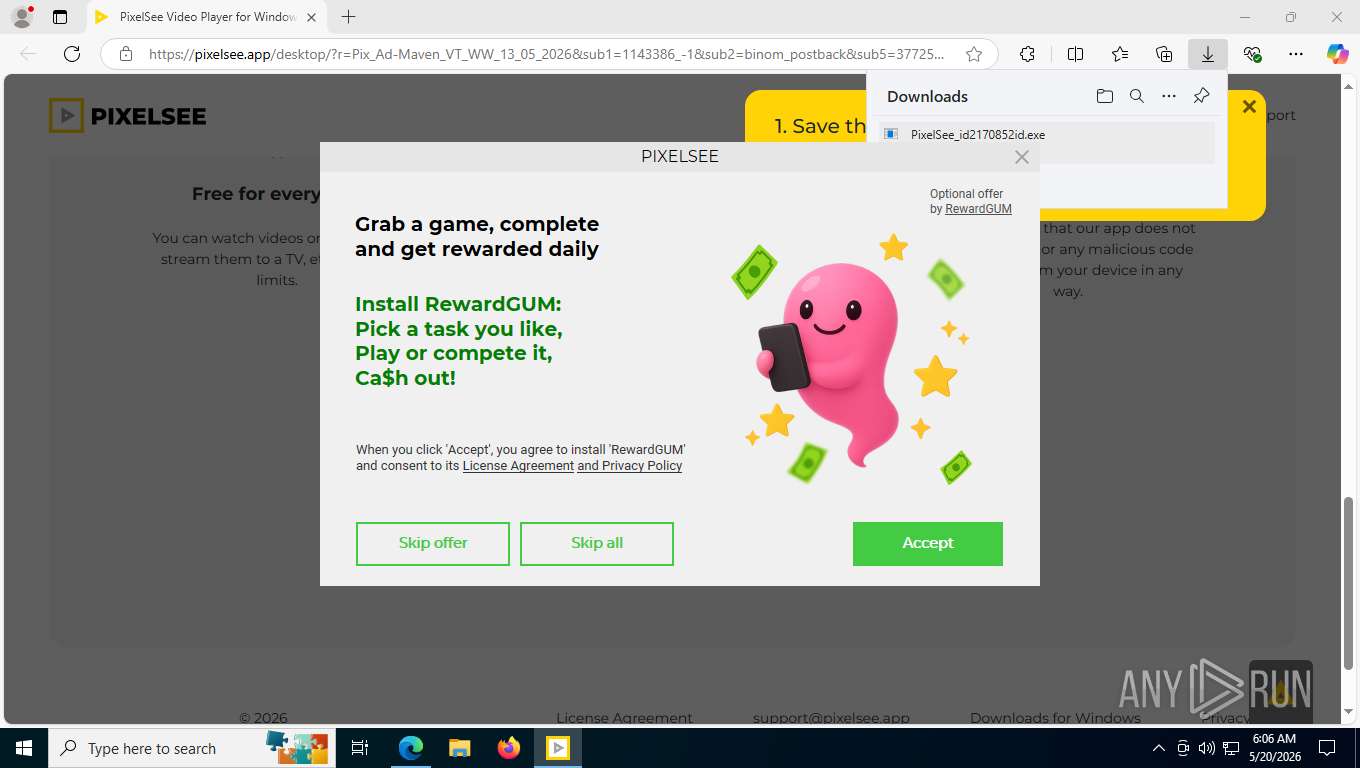The image size is (1360, 768).
Task: Toggle the Downloads toolbar button
Action: point(1208,54)
